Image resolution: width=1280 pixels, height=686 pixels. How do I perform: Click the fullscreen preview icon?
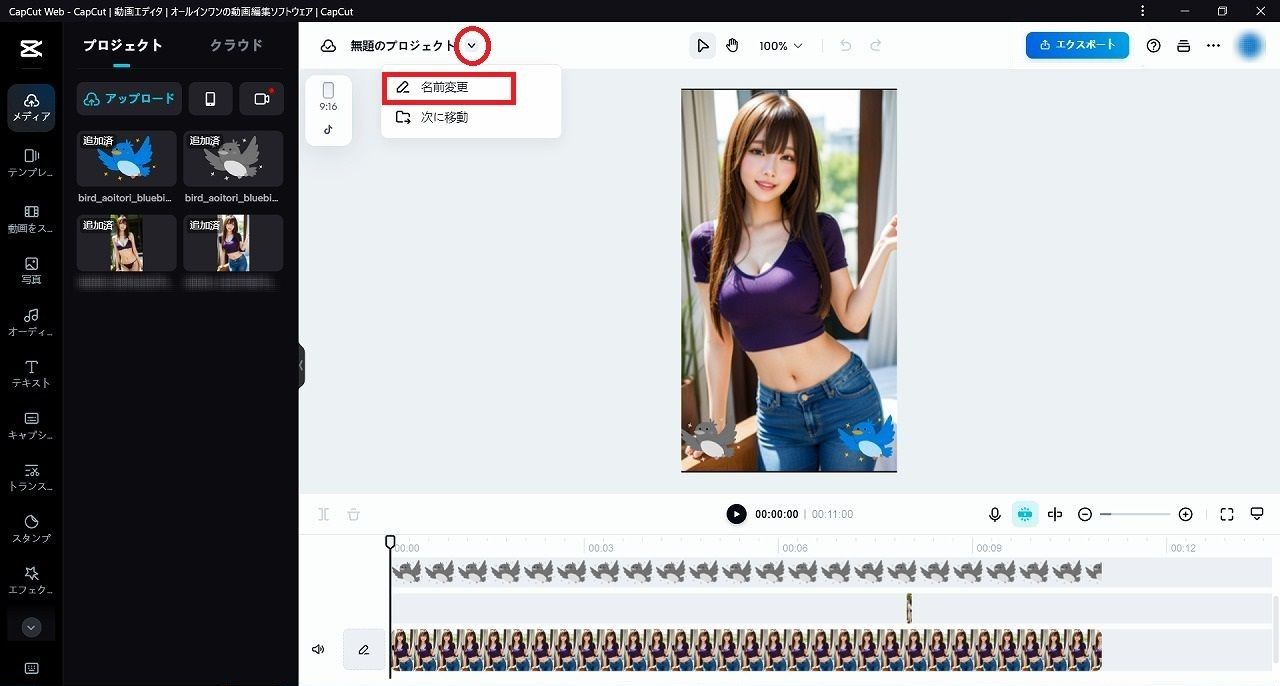click(1227, 514)
